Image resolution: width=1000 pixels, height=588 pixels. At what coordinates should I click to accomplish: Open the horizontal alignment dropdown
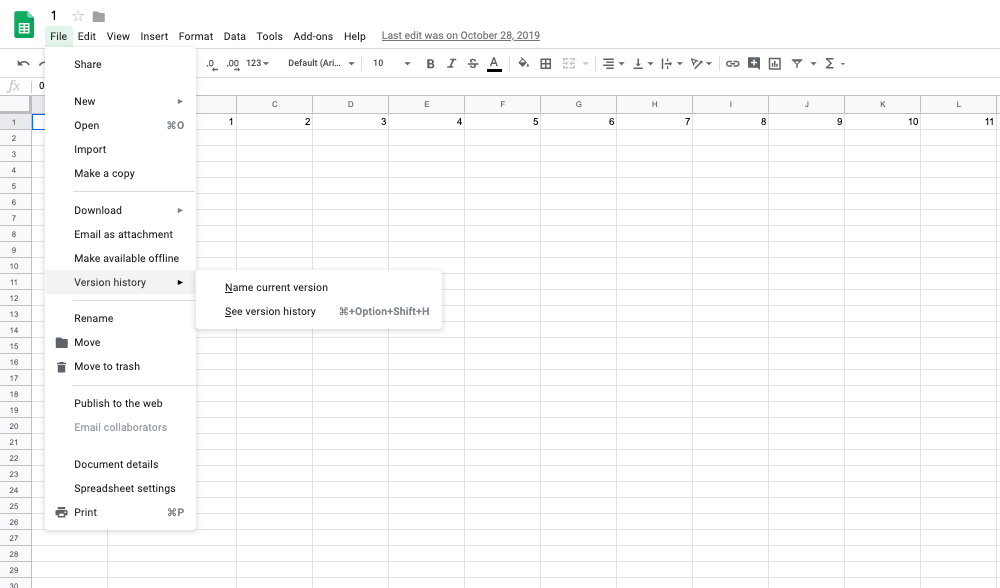[x=611, y=63]
